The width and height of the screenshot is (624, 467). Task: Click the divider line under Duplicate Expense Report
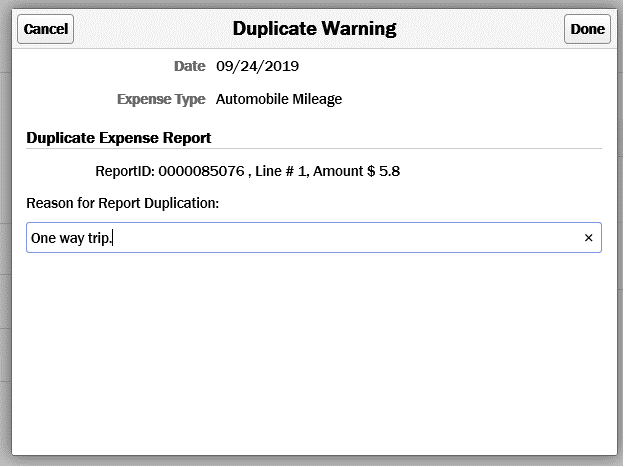click(314, 149)
